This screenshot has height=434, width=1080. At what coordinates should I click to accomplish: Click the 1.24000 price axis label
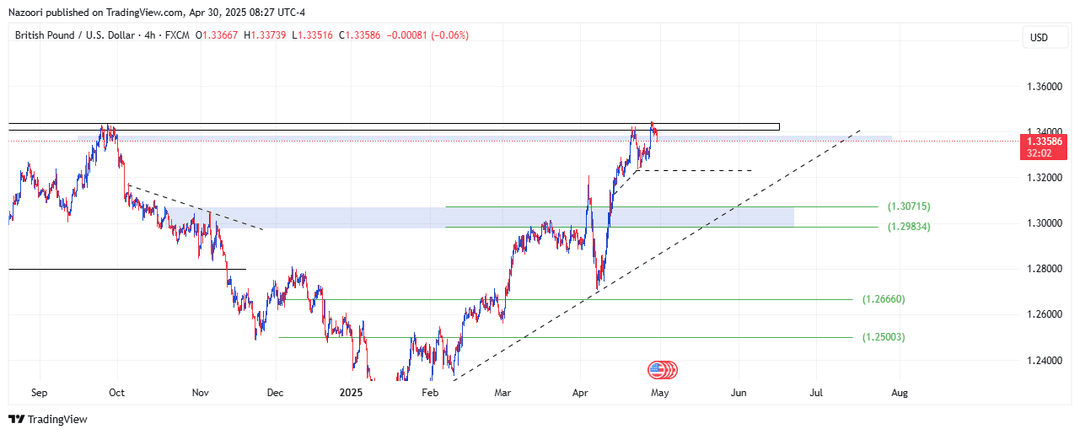pyautogui.click(x=1044, y=360)
